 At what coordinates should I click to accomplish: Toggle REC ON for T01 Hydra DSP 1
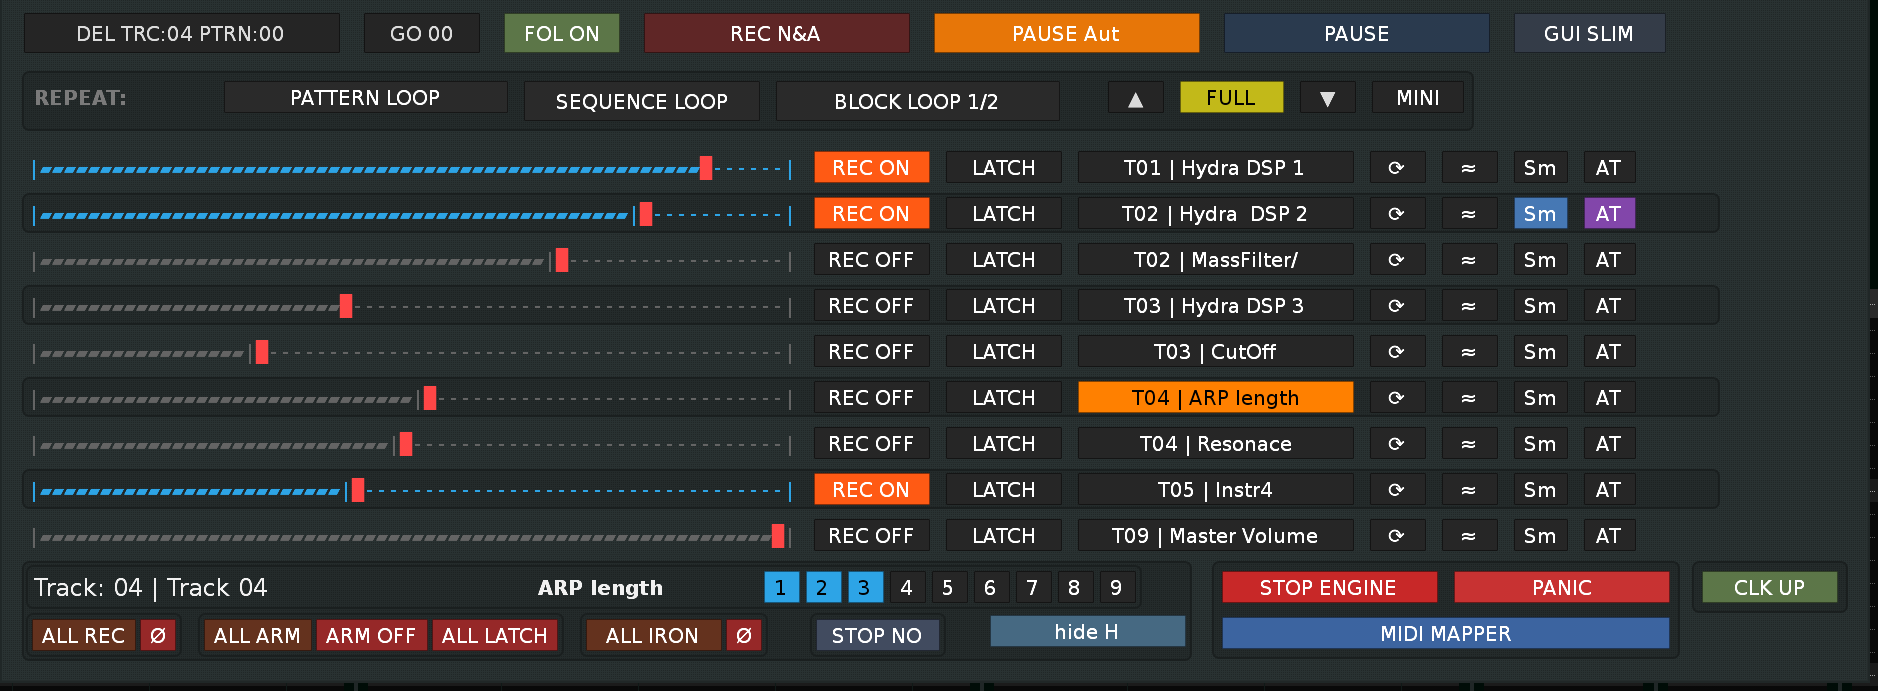click(872, 168)
